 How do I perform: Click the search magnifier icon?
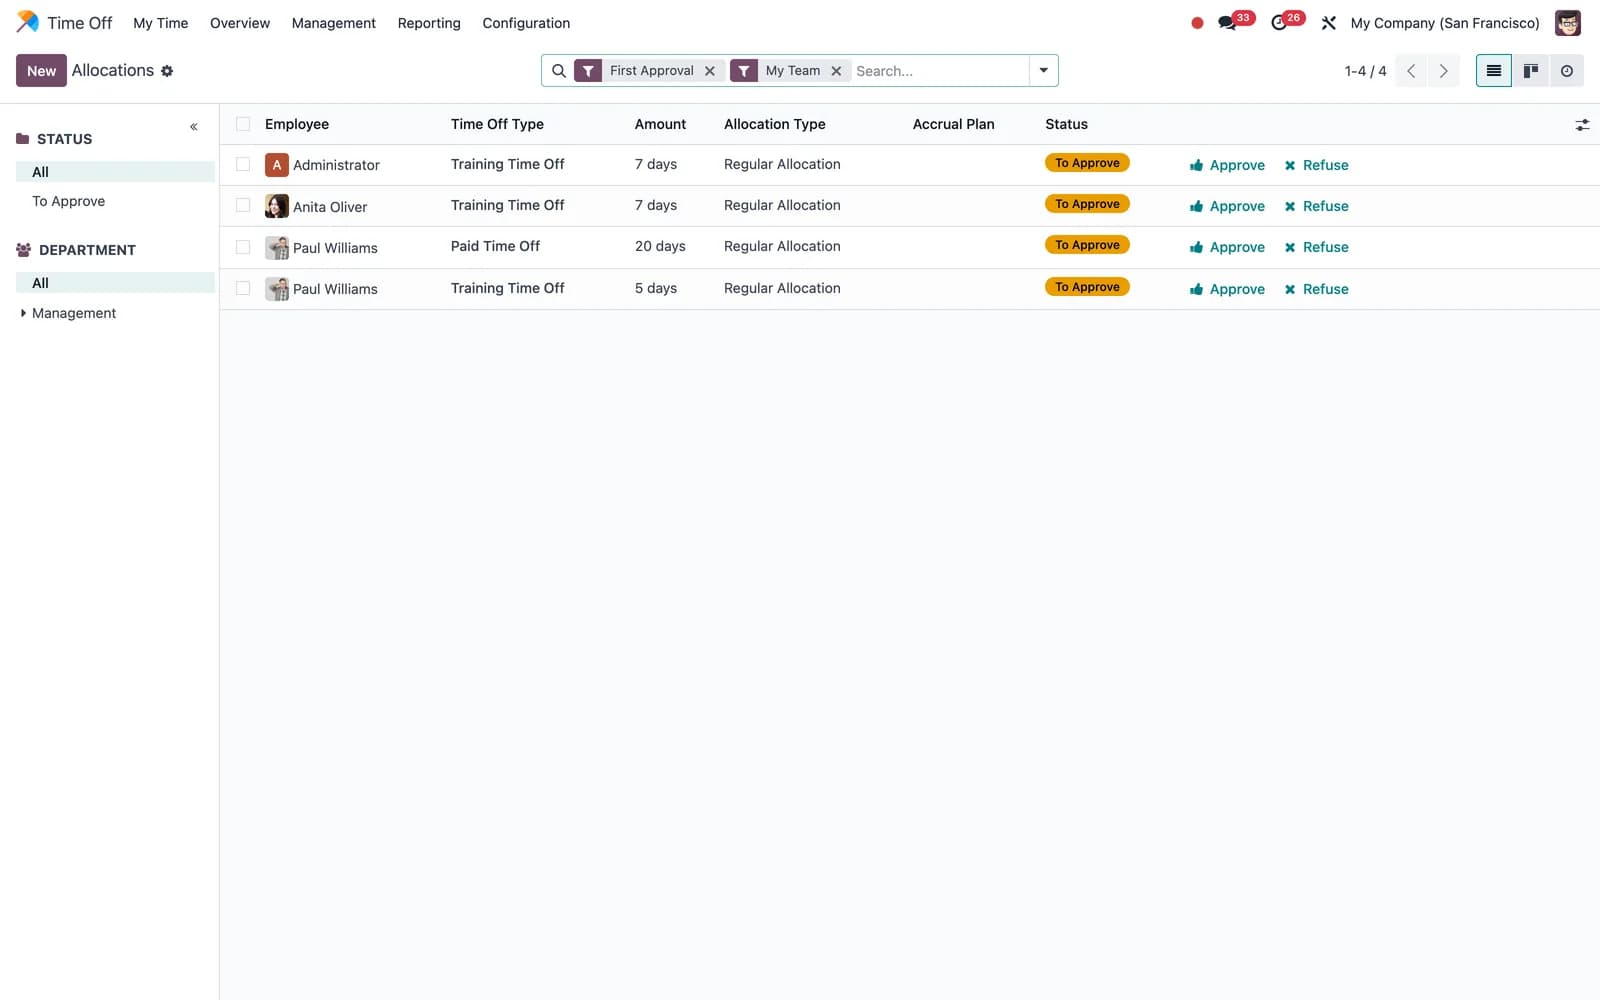(559, 71)
